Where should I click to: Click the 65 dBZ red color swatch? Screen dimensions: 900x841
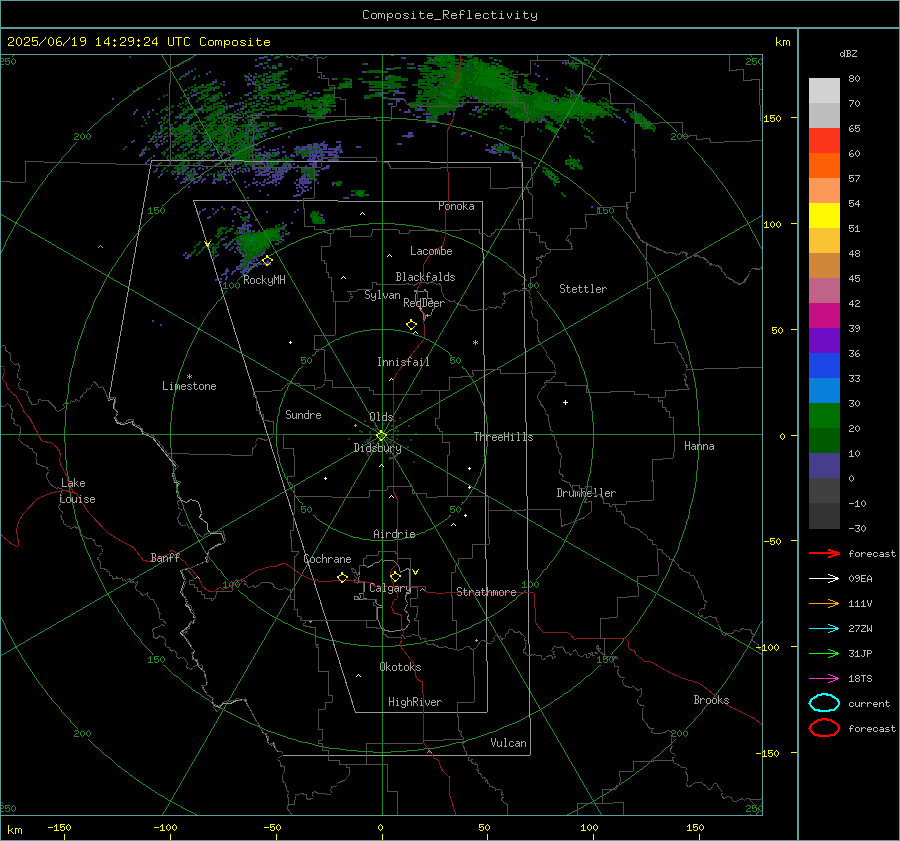pyautogui.click(x=824, y=140)
